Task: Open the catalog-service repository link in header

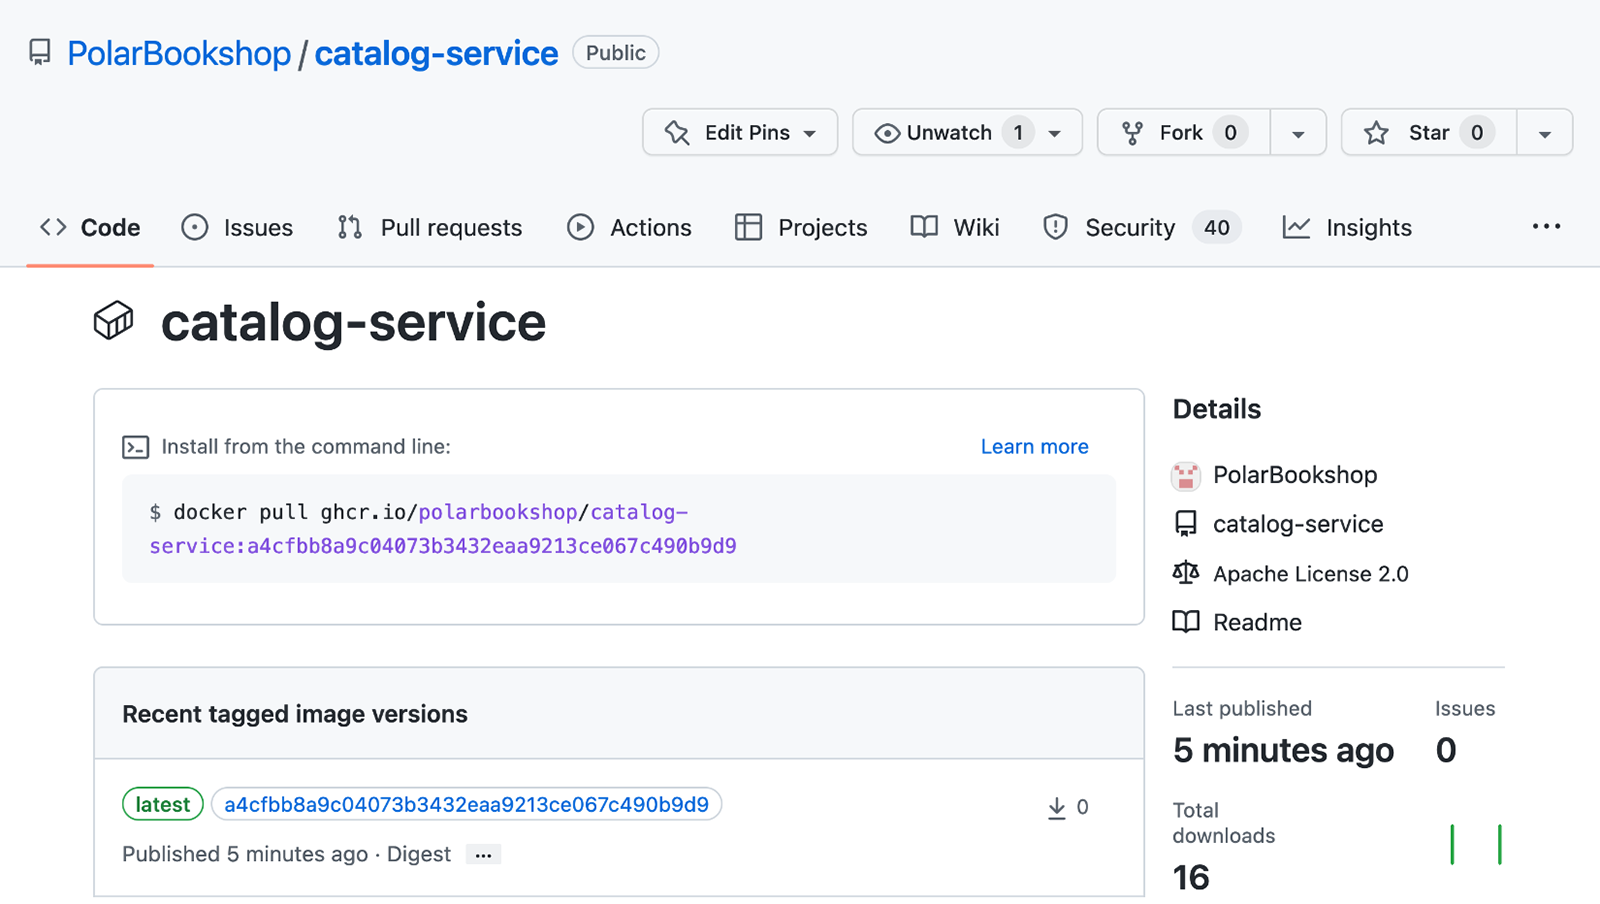Action: click(x=436, y=53)
